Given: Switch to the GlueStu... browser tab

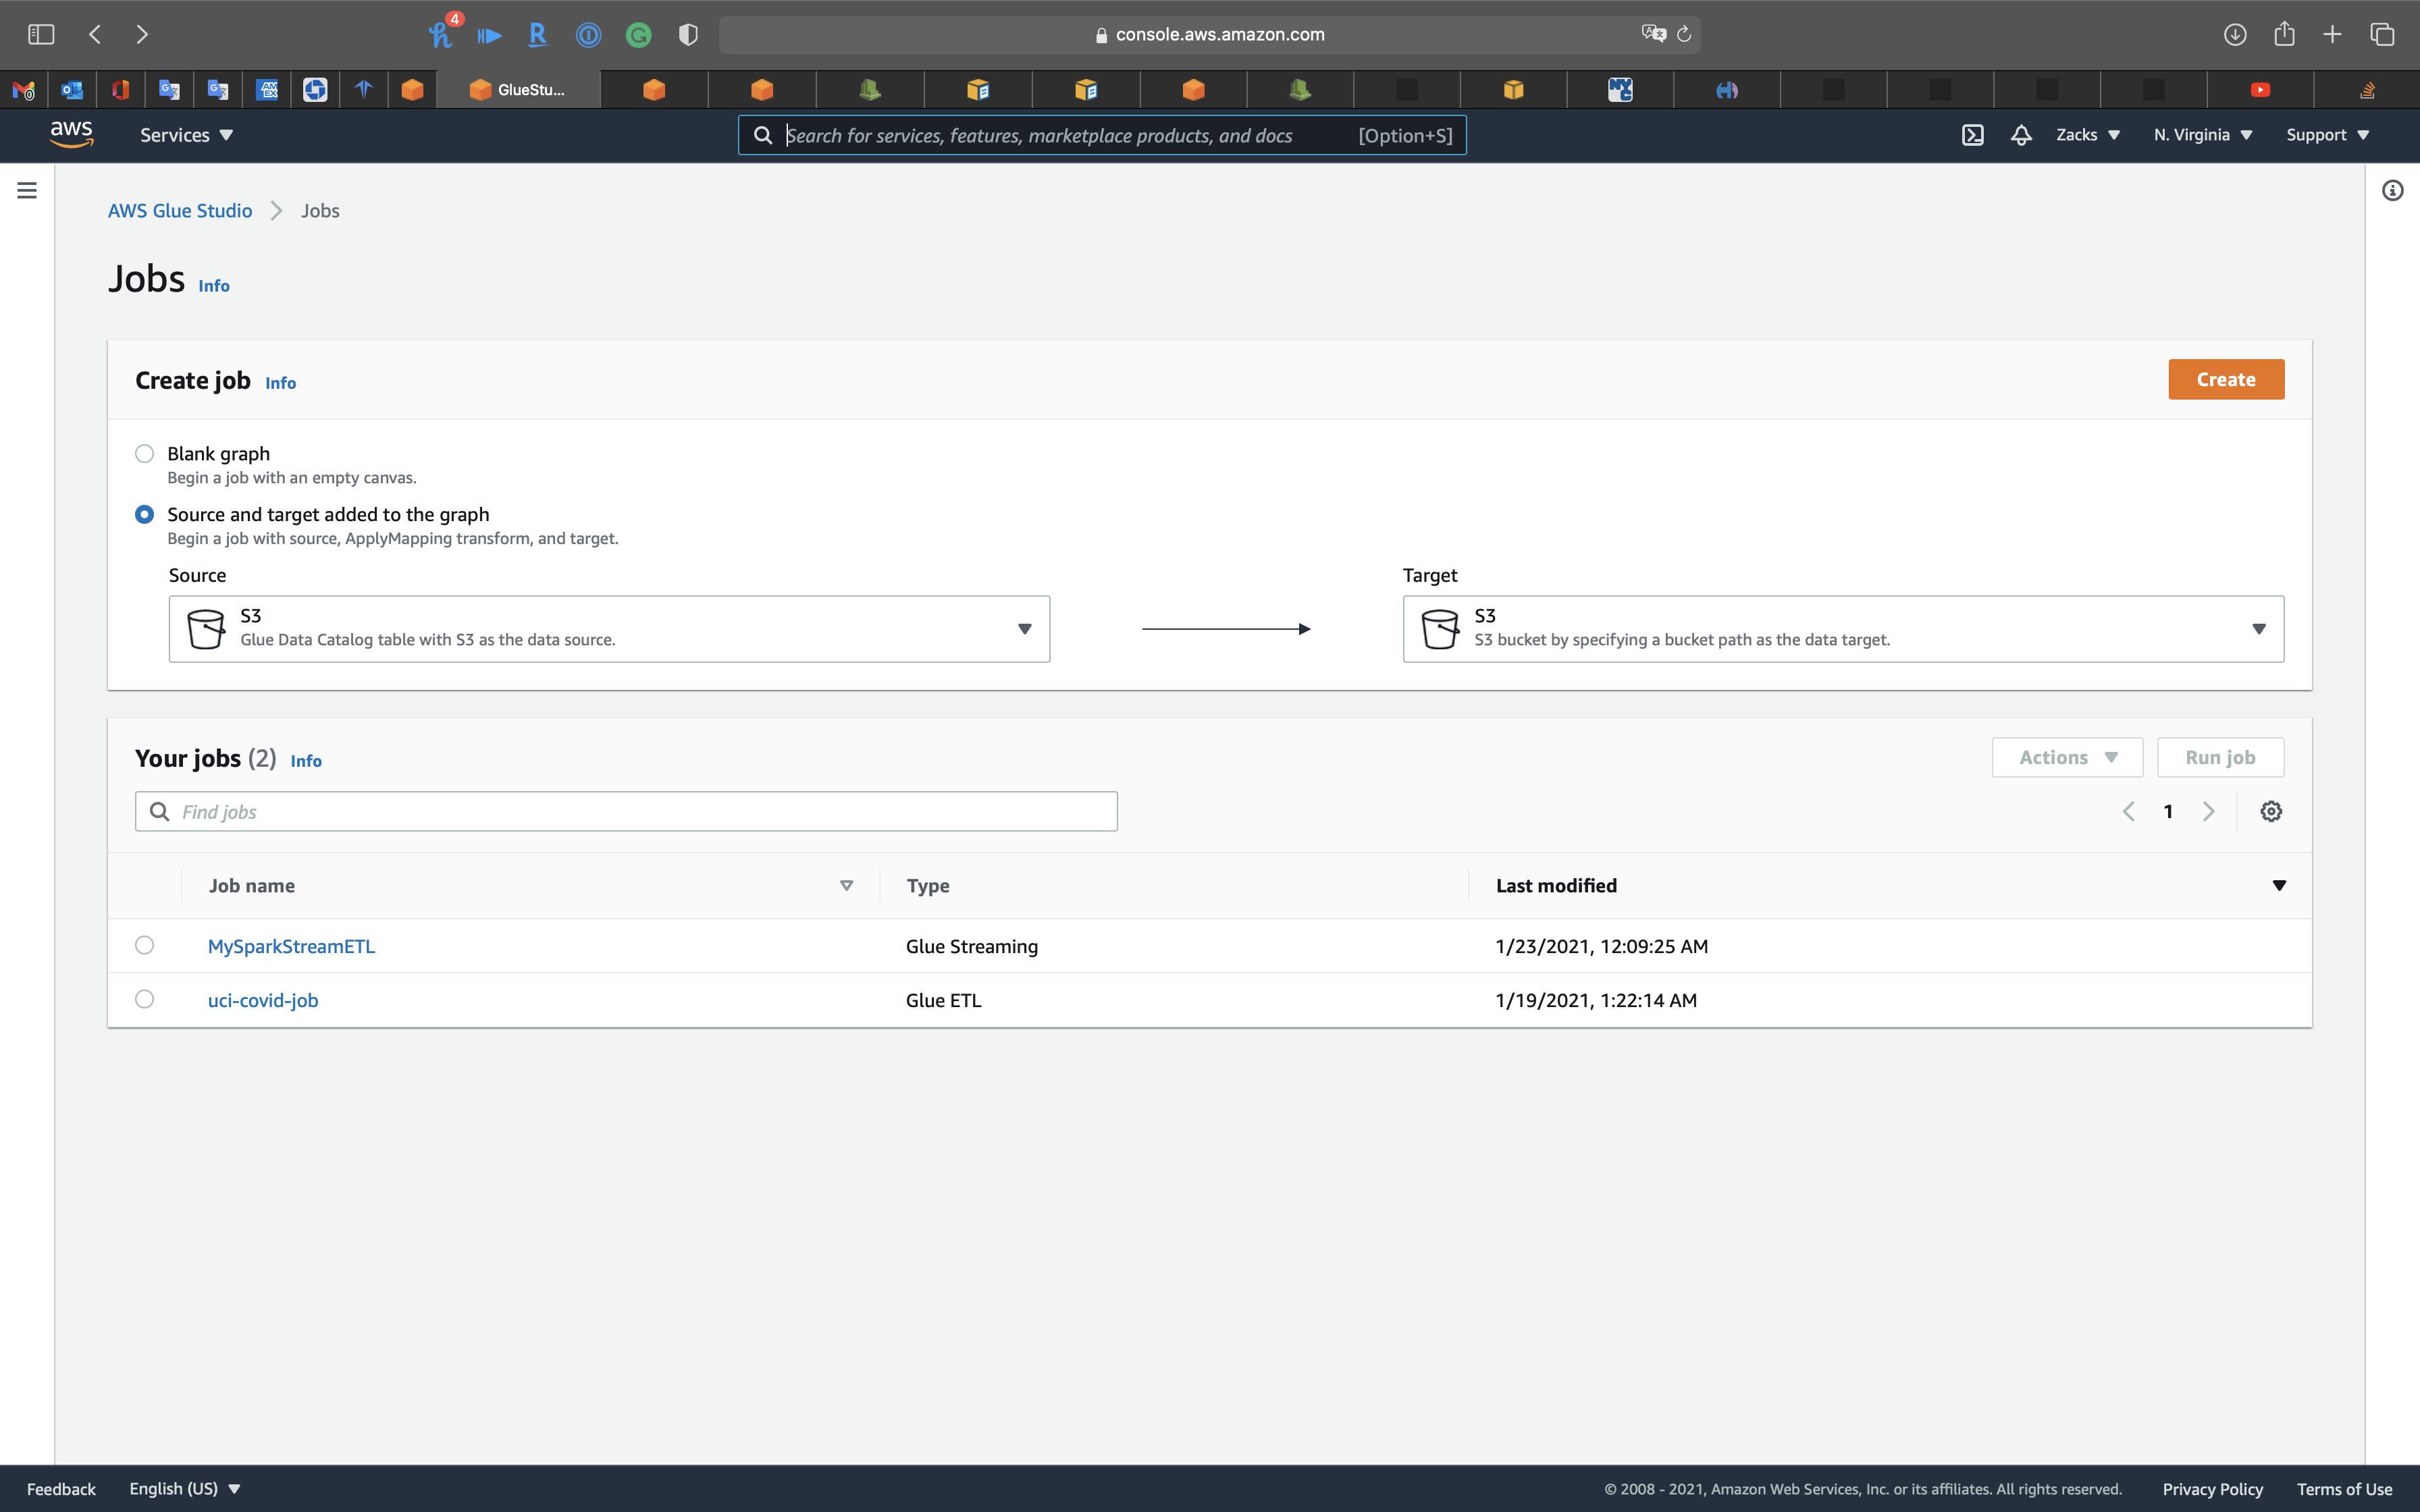Looking at the screenshot, I should [519, 90].
